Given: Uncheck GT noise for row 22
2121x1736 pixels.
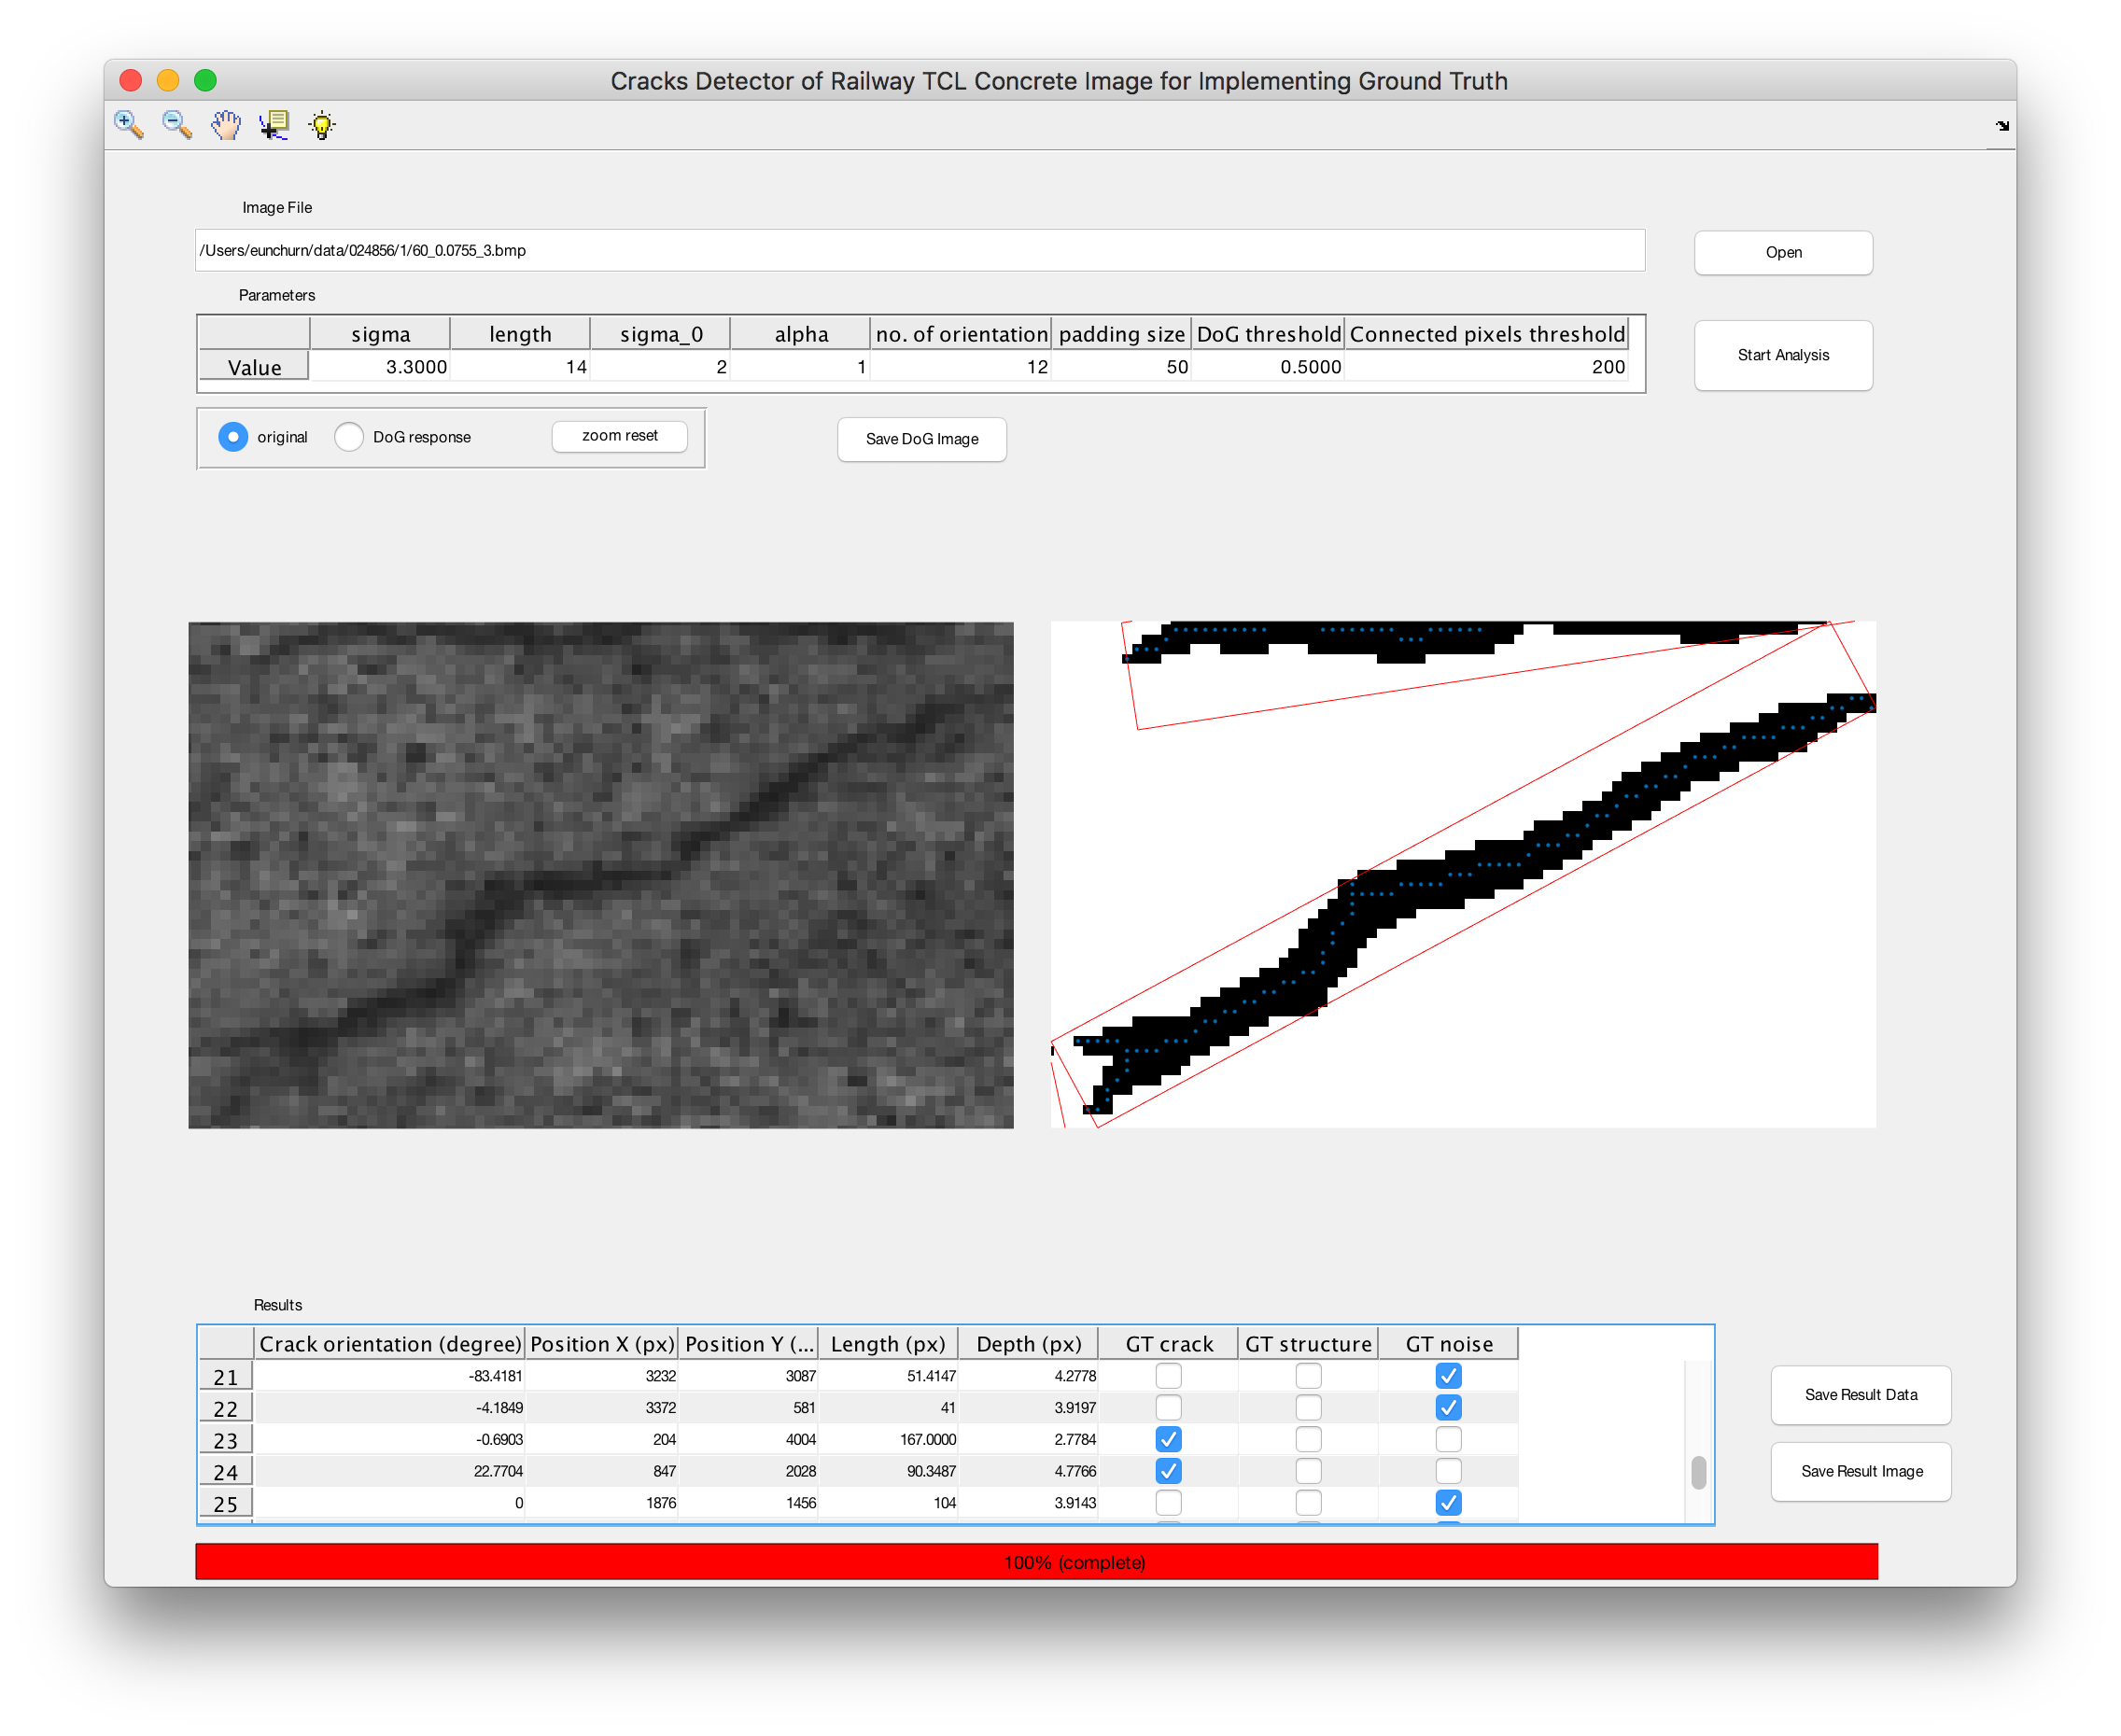Looking at the screenshot, I should (1448, 1408).
